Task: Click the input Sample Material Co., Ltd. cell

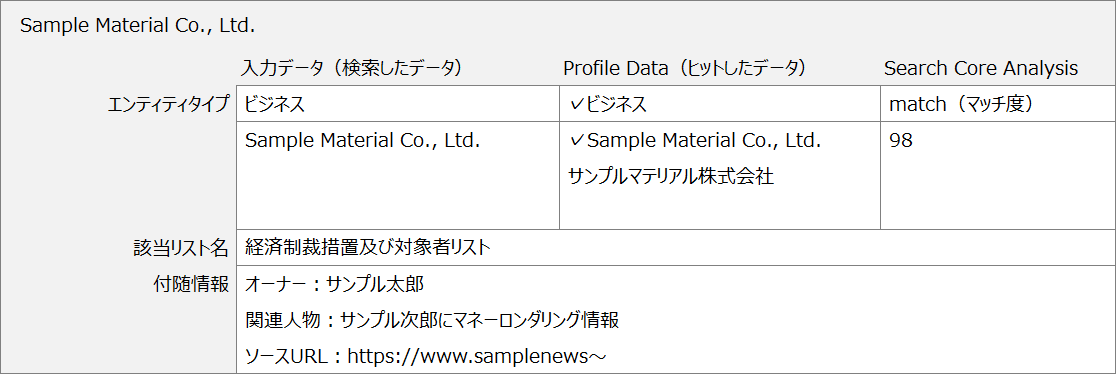Action: click(398, 176)
